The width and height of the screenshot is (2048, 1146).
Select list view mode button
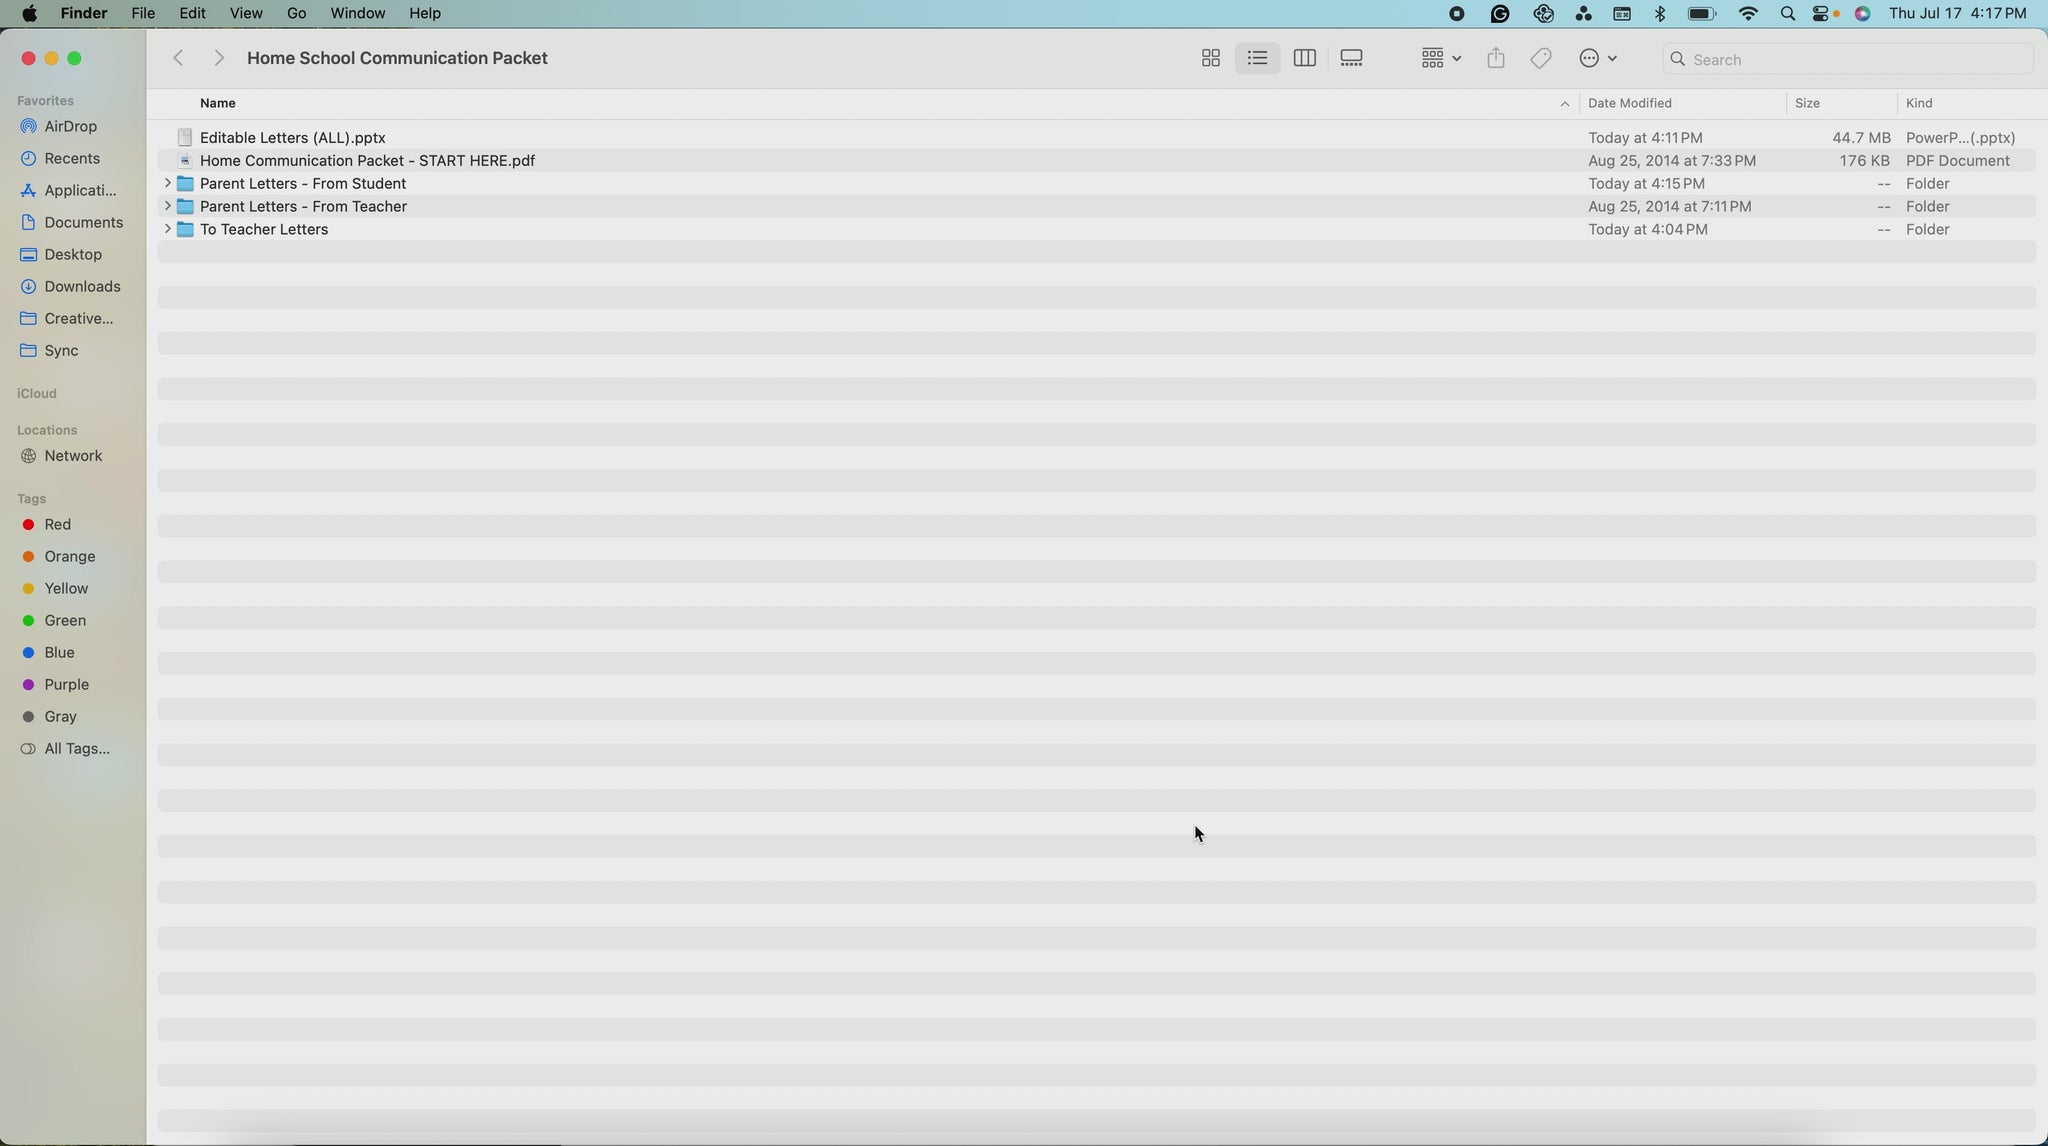click(1257, 59)
